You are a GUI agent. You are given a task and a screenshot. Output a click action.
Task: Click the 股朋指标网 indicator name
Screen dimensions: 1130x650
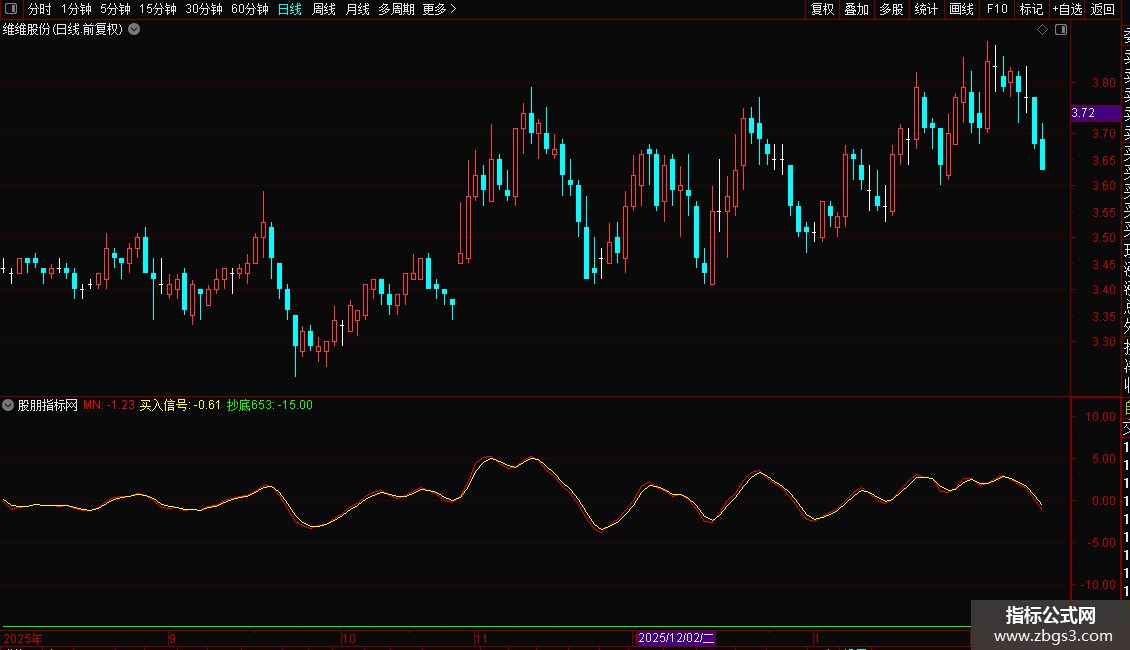click(48, 405)
